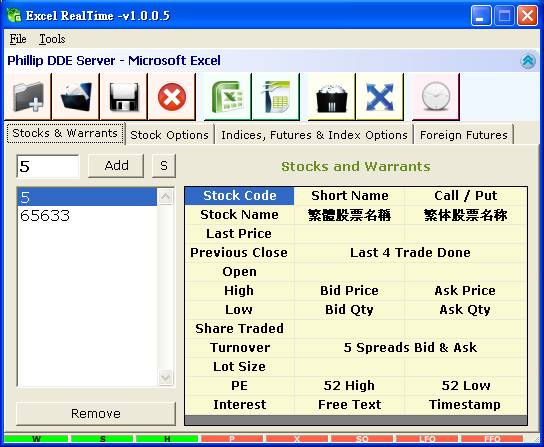Select the Bid Qty field cell
The image size is (544, 447).
[x=349, y=310]
